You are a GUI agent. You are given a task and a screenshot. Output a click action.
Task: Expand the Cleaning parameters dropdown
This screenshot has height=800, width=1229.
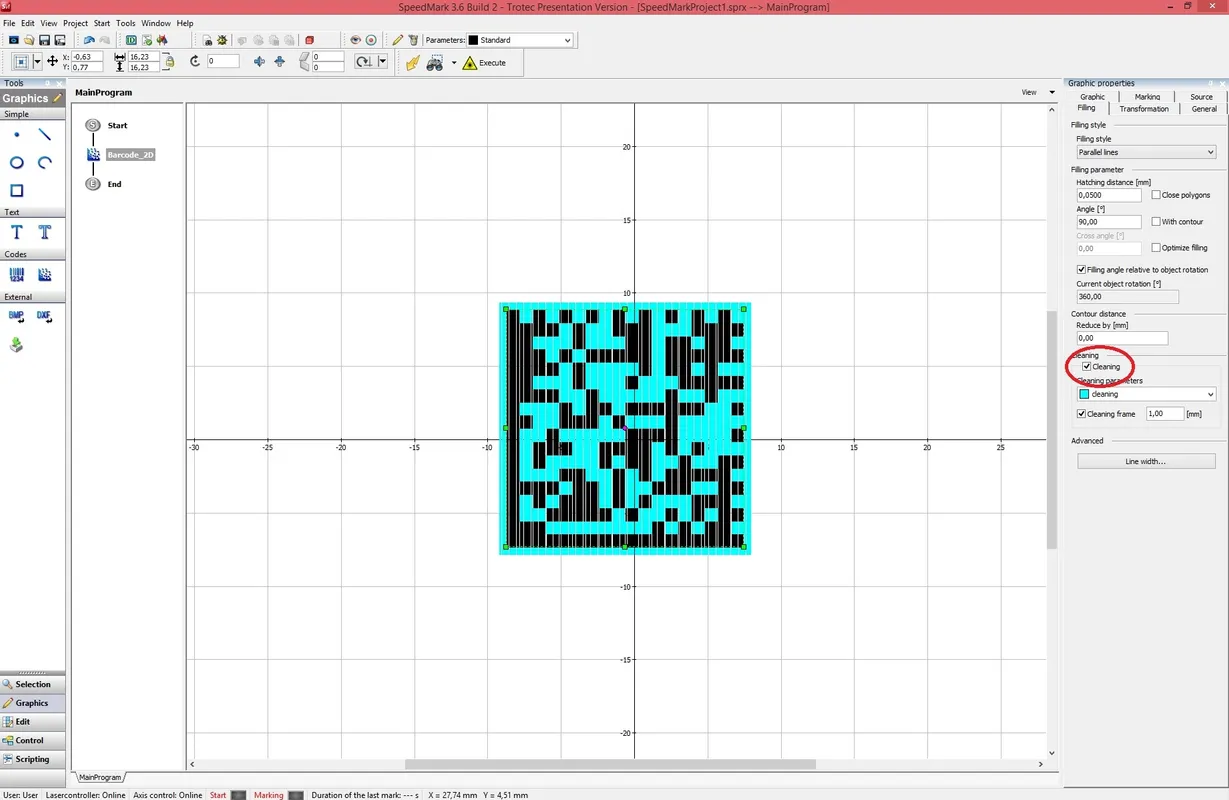tap(1145, 394)
